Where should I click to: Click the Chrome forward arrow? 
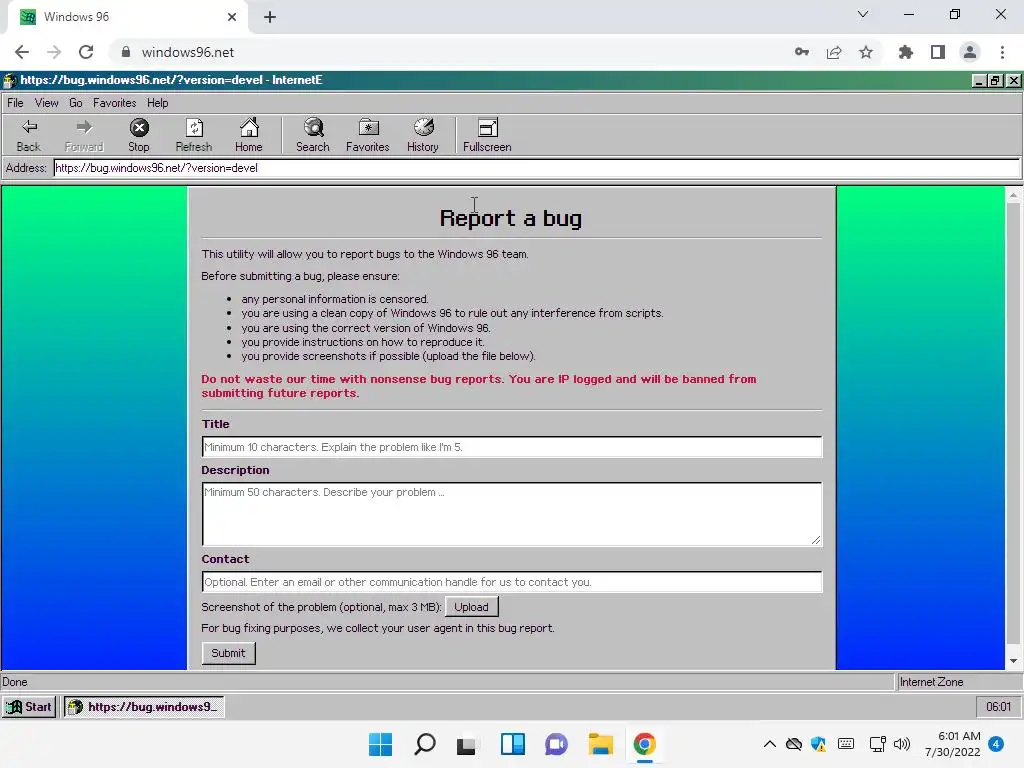coord(54,52)
